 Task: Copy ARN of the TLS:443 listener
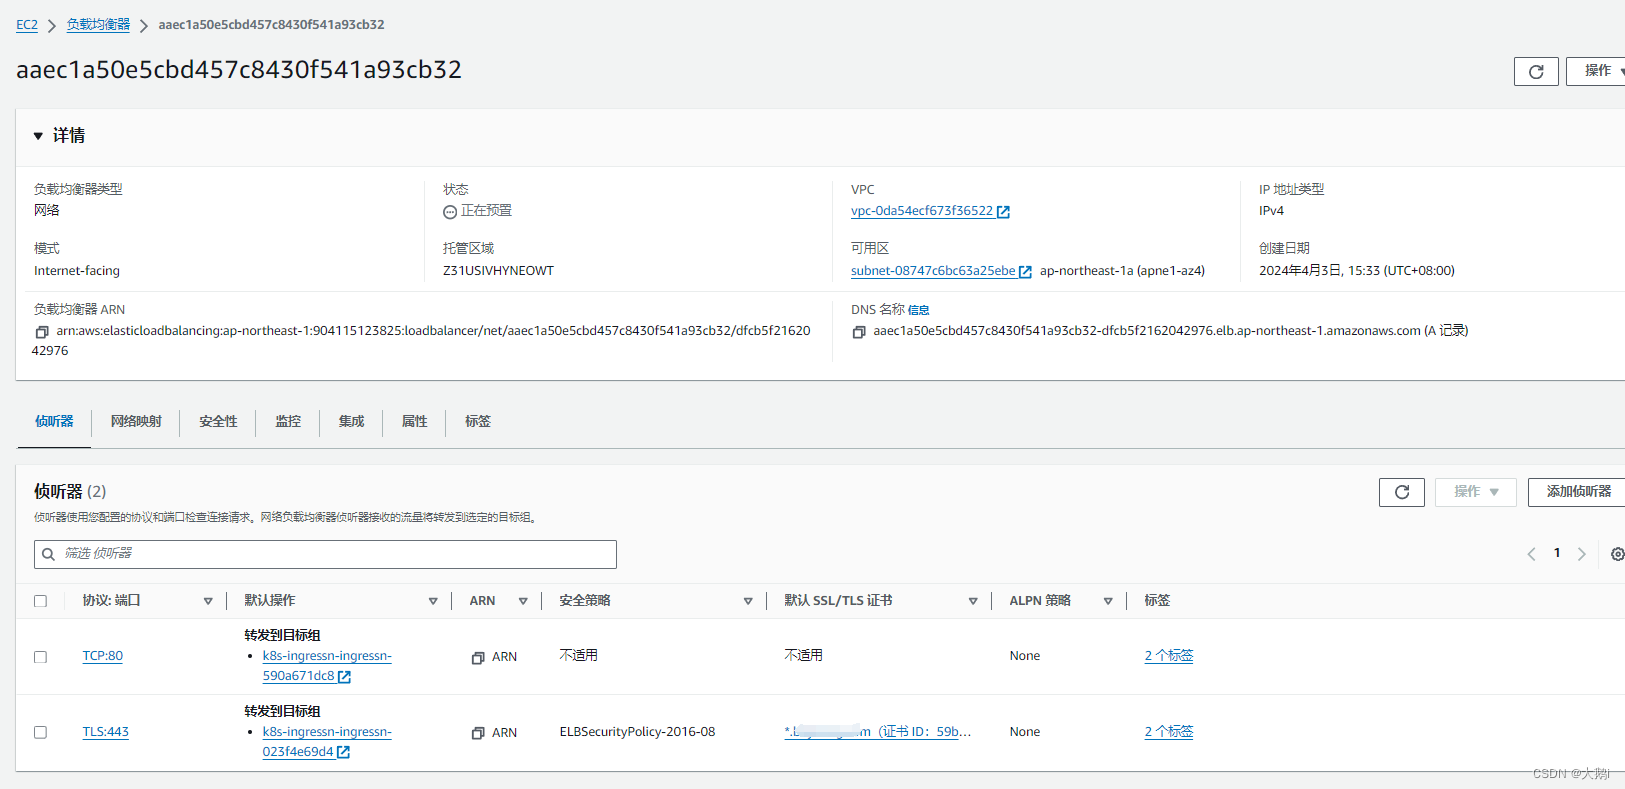coord(478,733)
